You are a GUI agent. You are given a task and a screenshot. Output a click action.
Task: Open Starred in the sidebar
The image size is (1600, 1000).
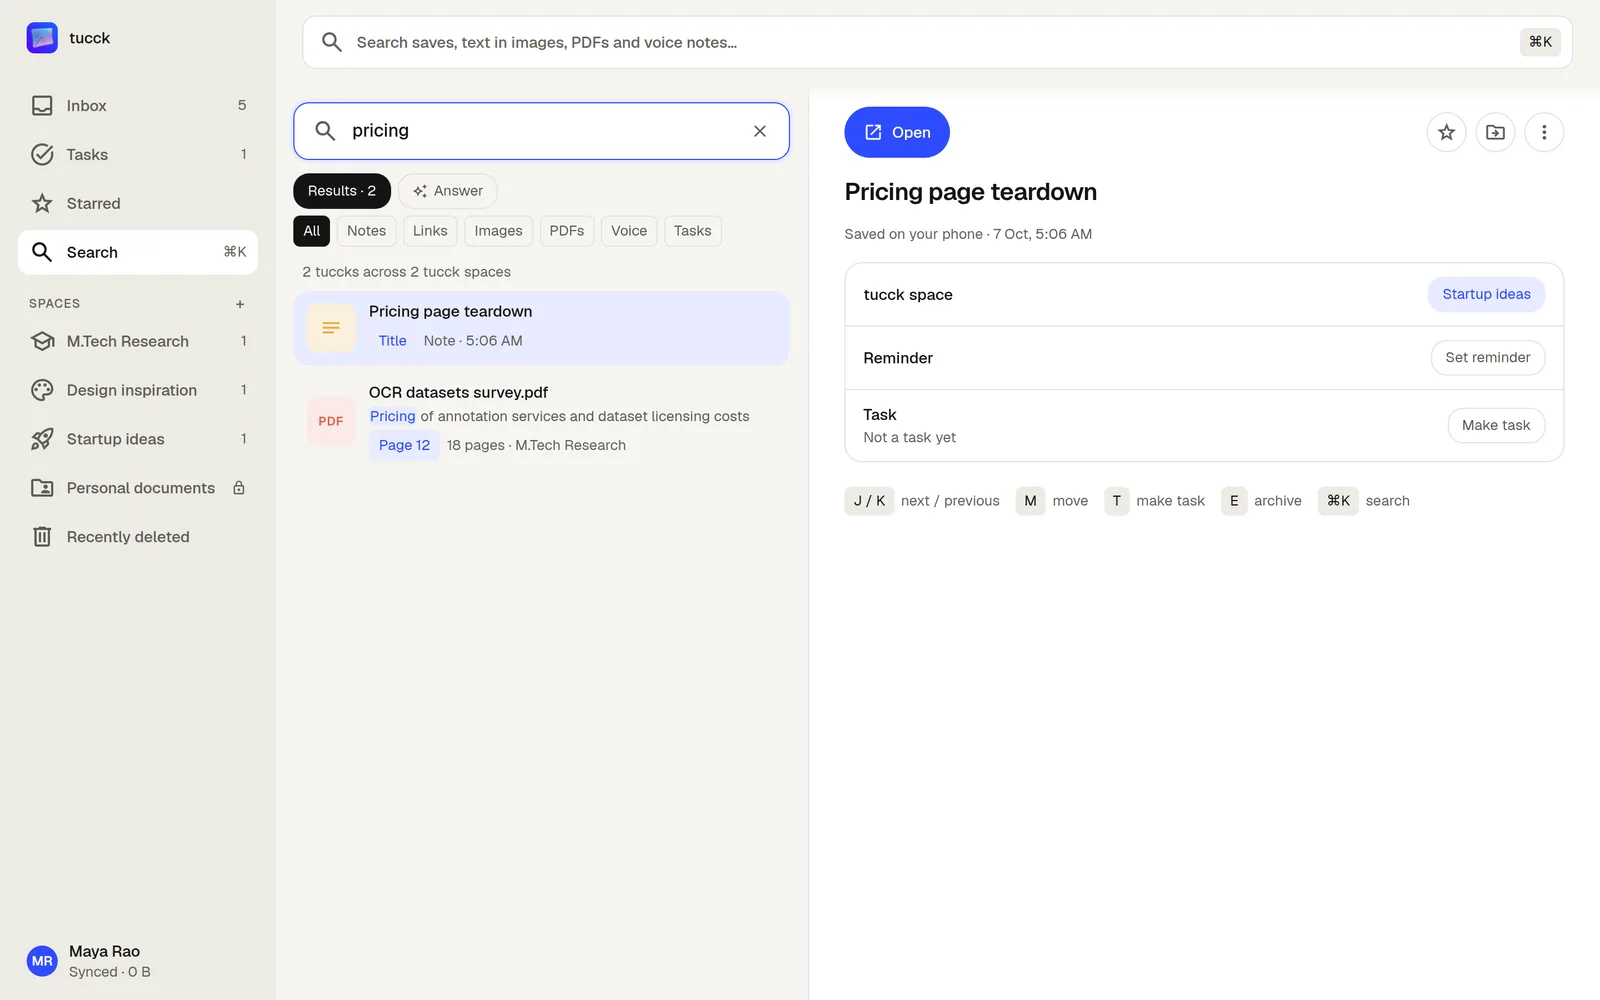click(x=138, y=204)
